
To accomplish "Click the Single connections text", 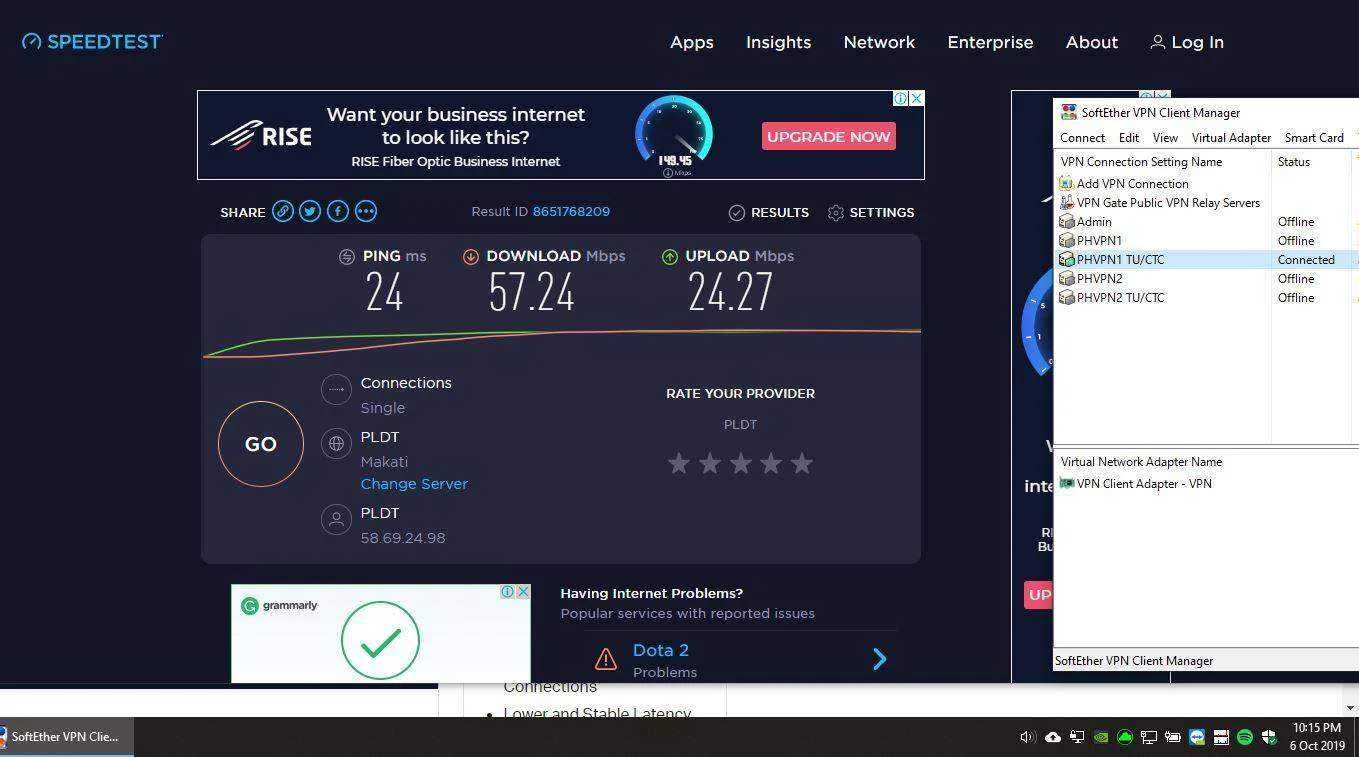I will [x=383, y=408].
